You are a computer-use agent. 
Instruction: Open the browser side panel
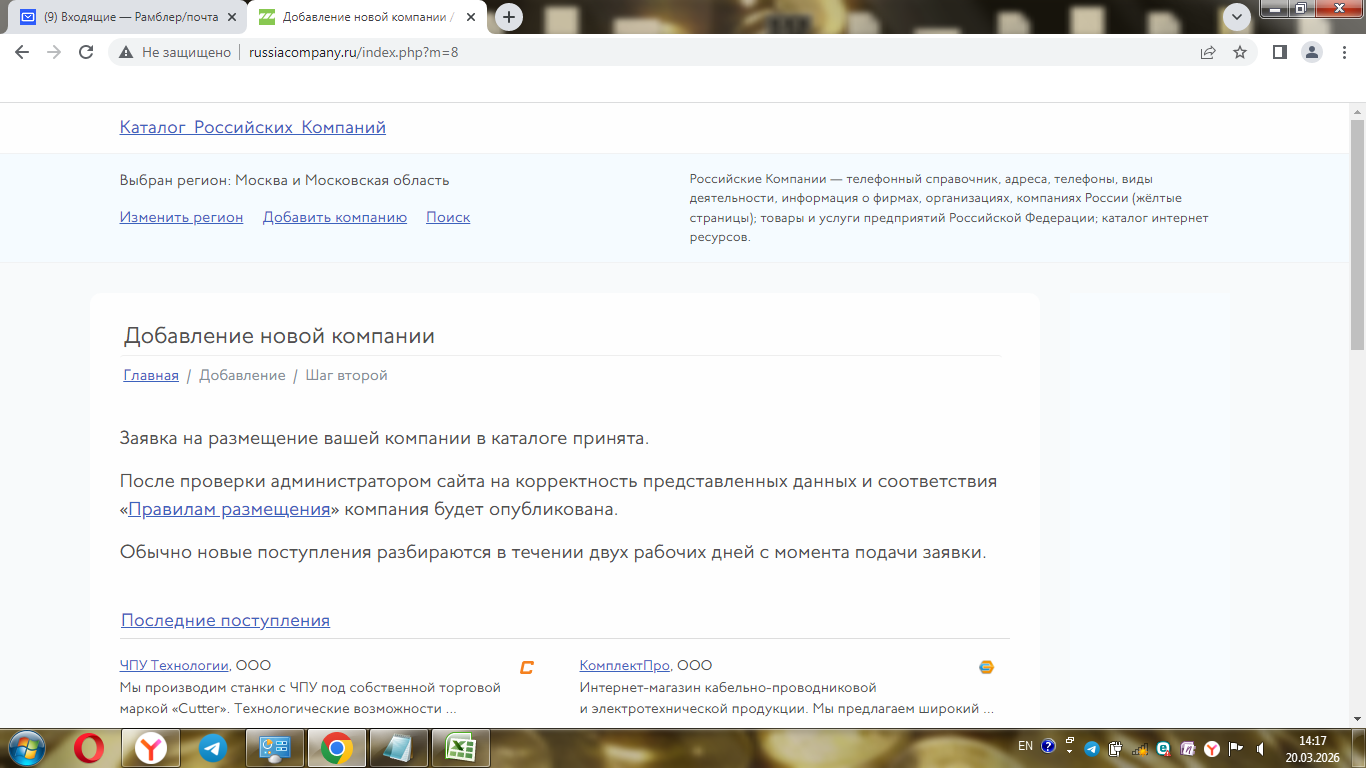click(x=1279, y=52)
